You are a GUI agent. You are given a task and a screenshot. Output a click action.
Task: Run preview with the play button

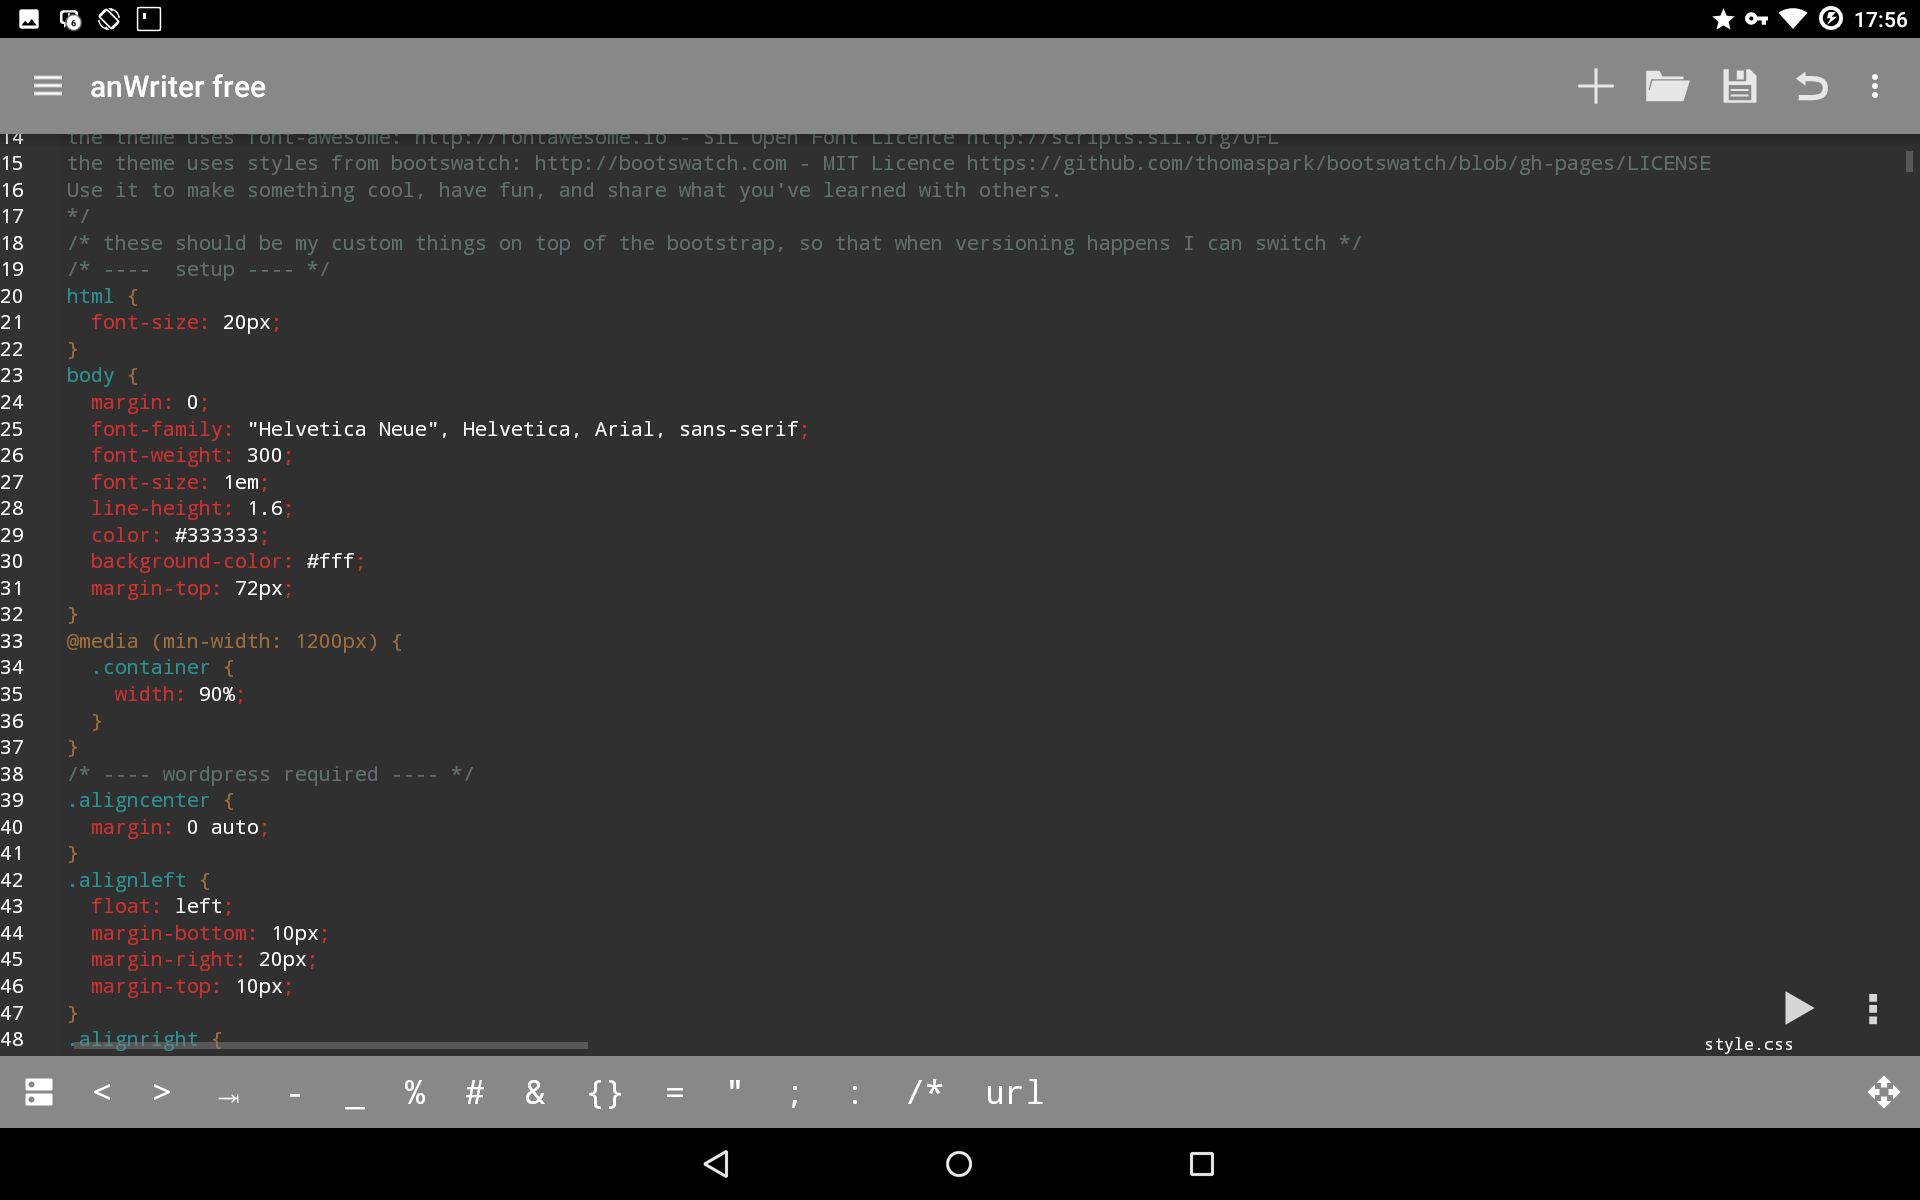pyautogui.click(x=1797, y=1008)
